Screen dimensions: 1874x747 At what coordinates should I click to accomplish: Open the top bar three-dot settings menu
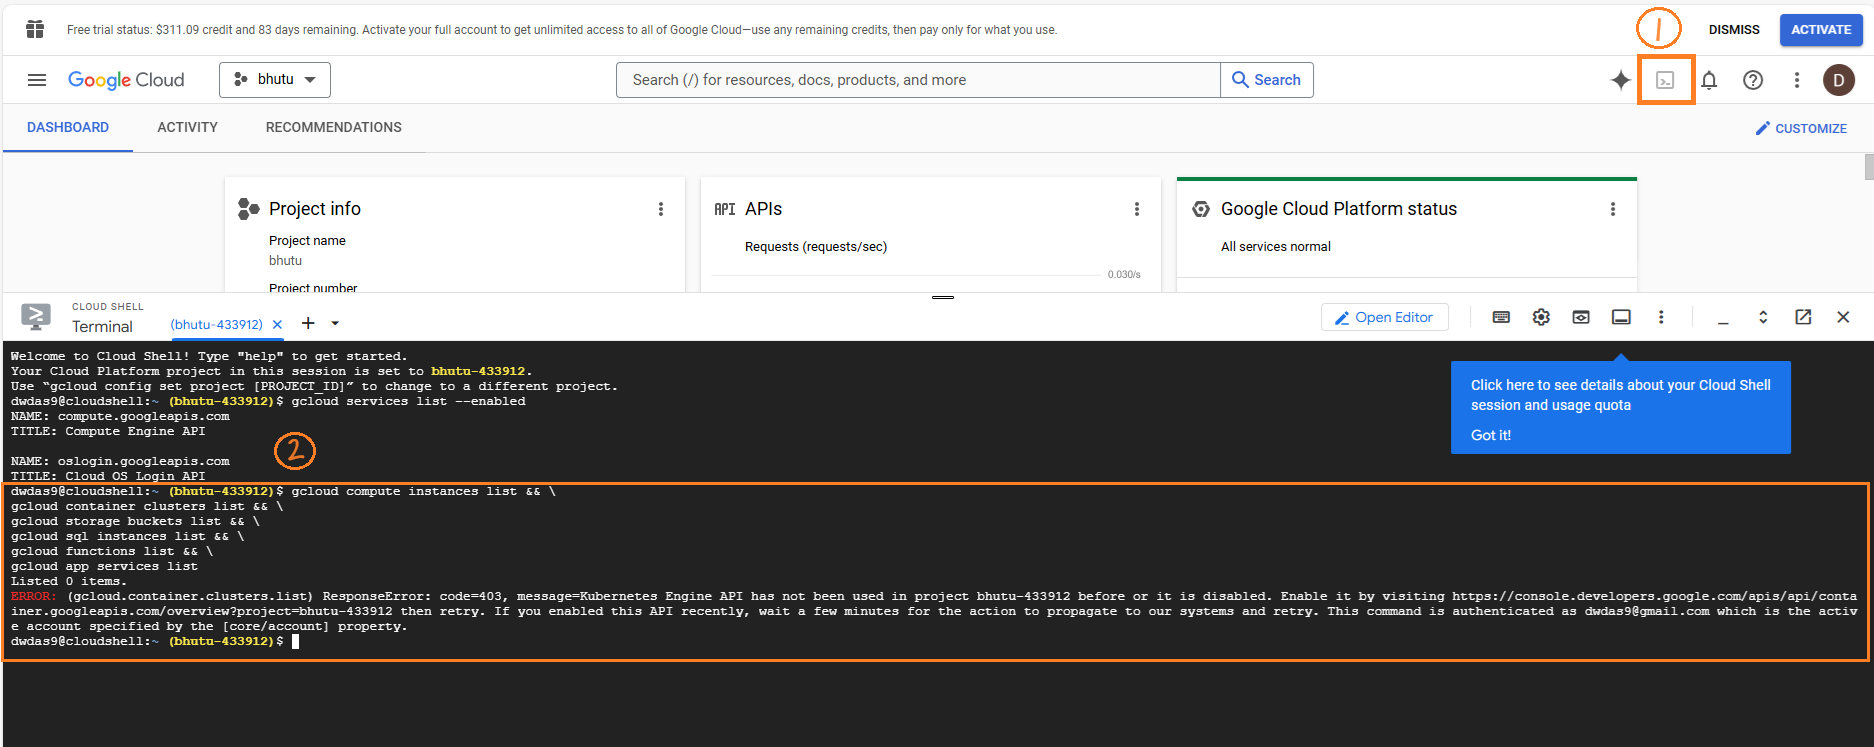[1797, 80]
